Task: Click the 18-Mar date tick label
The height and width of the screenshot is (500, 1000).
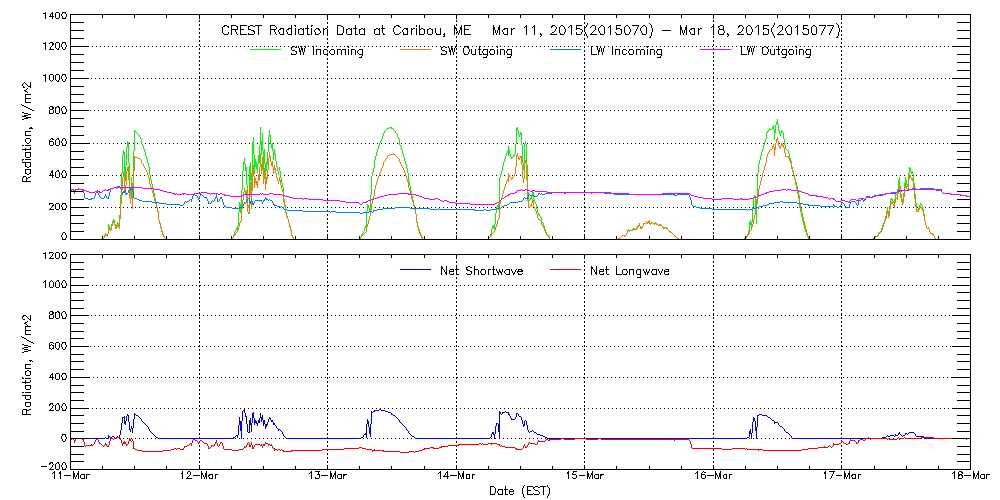Action: pos(969,476)
